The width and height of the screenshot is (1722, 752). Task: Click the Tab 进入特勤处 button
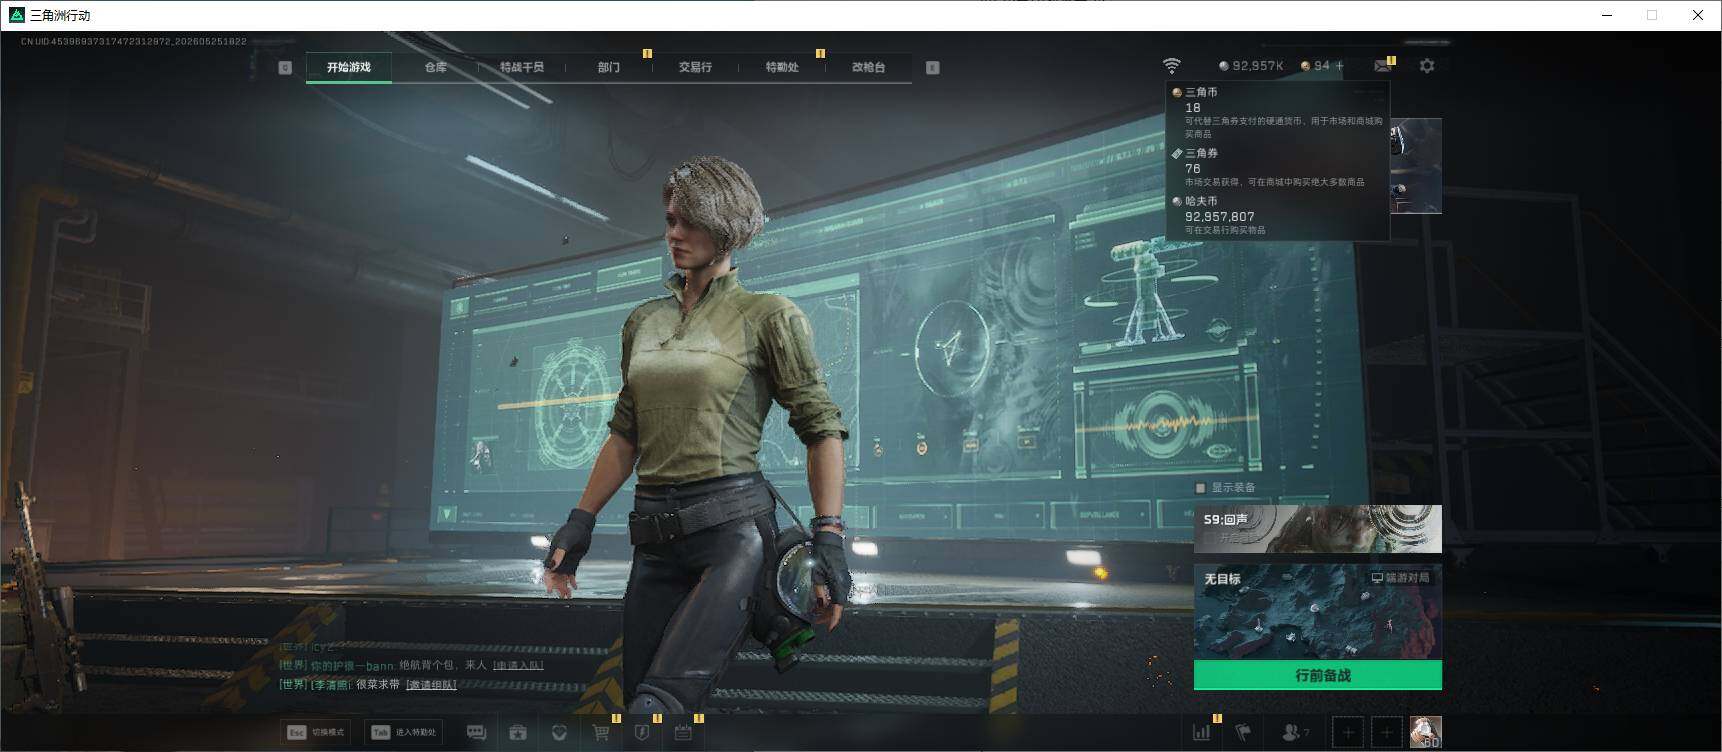click(x=404, y=732)
